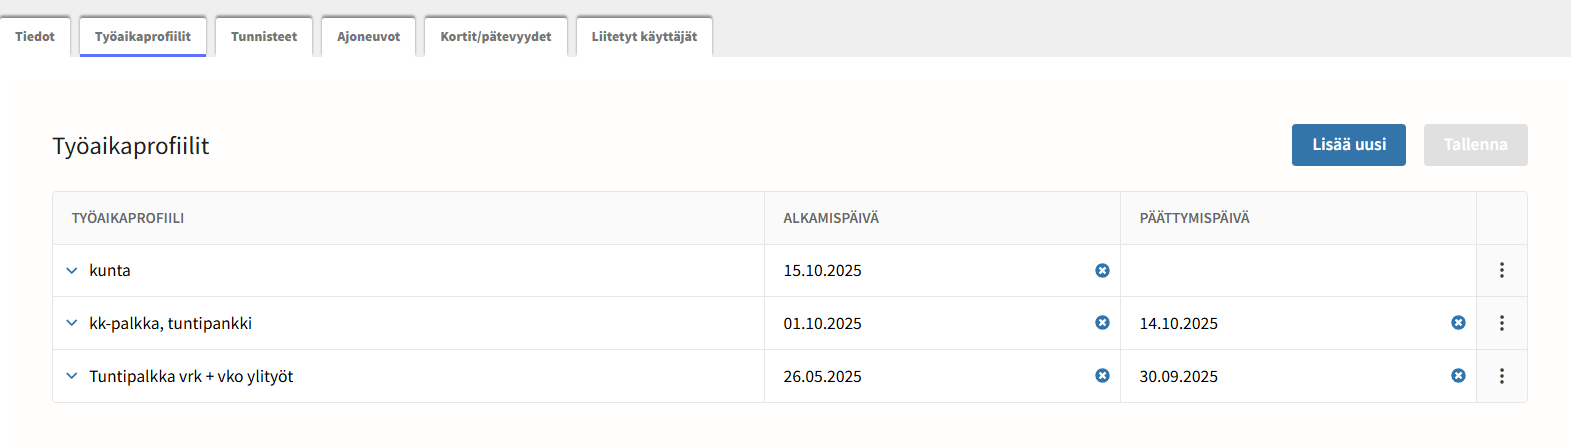
Task: Open kk-palkka, tuntipankki row options menu
Action: click(x=1501, y=323)
